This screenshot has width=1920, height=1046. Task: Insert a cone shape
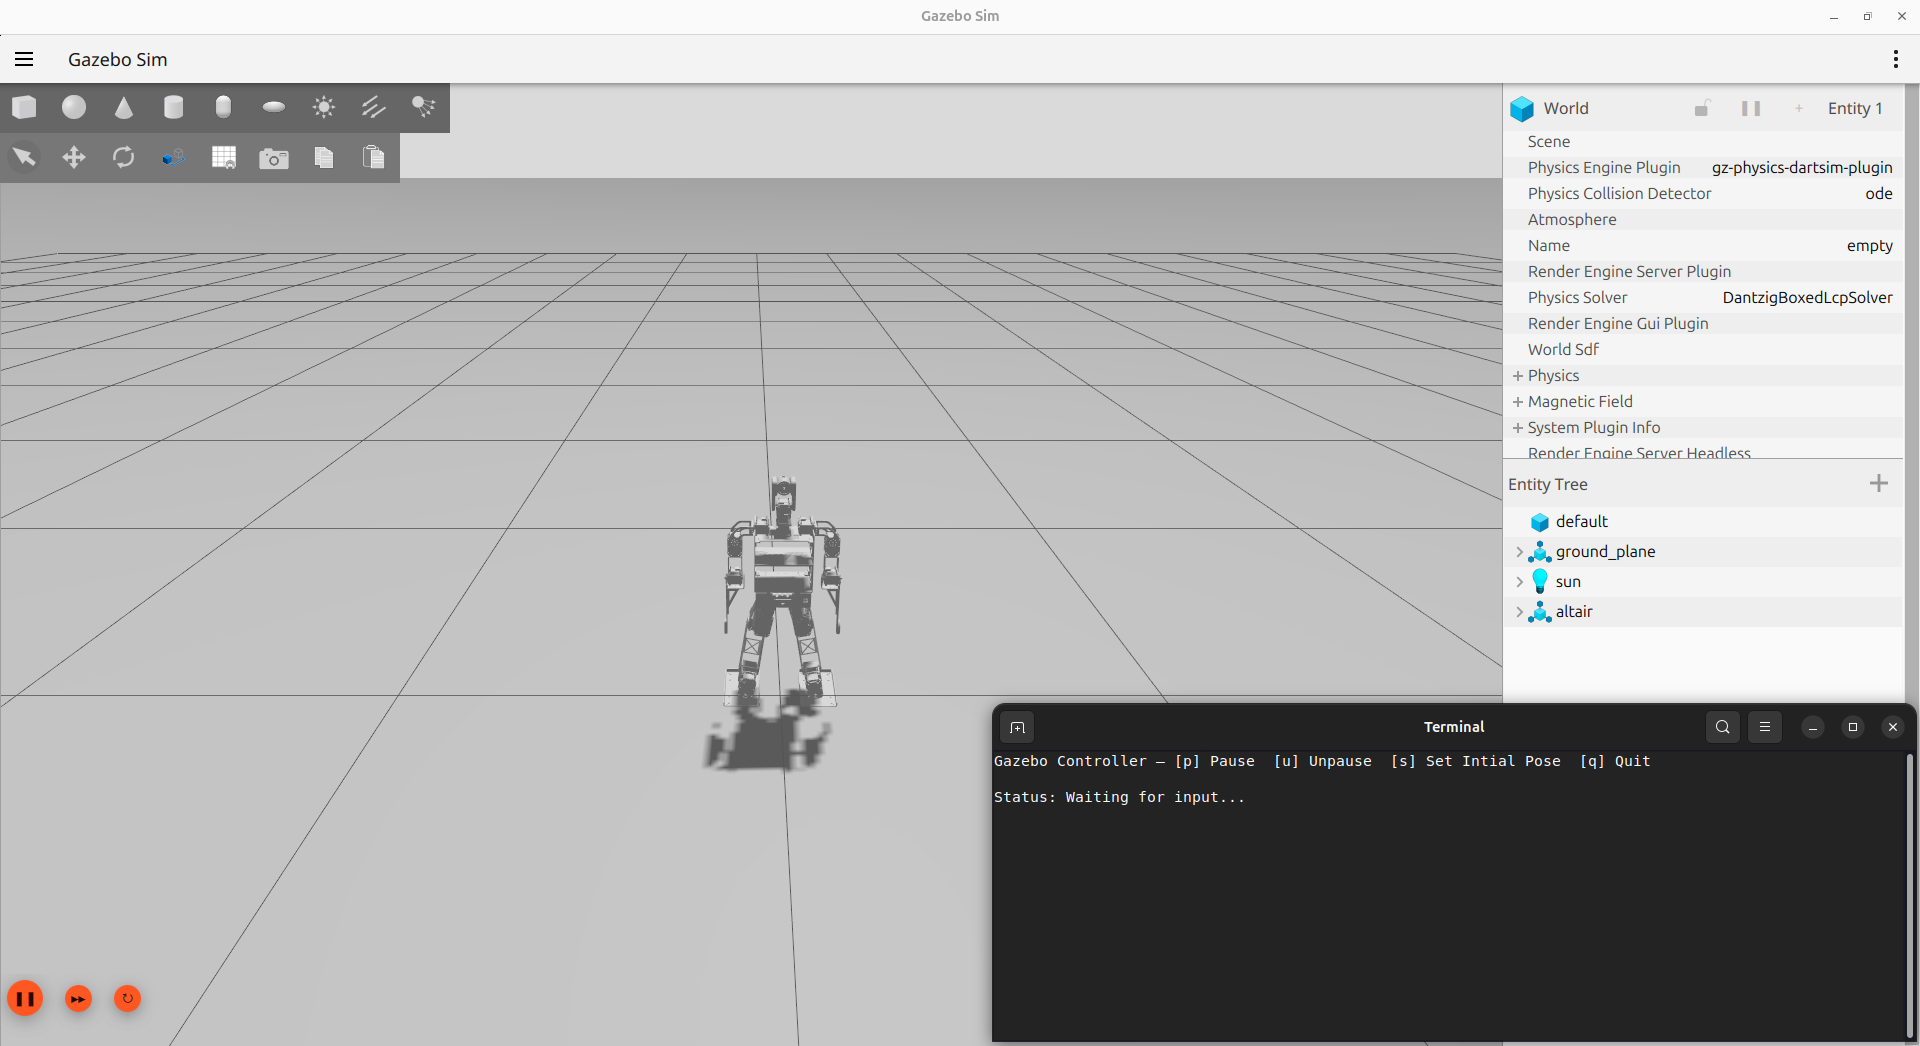point(124,107)
